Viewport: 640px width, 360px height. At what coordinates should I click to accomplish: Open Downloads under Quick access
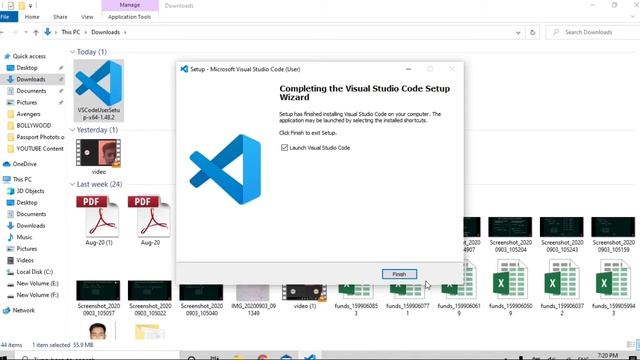click(31, 79)
